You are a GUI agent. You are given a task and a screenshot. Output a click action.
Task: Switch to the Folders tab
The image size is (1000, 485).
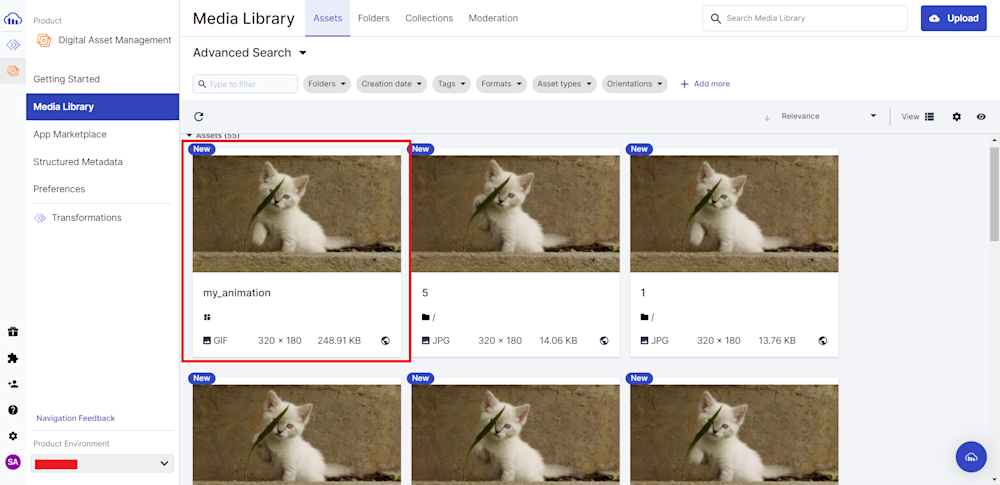coord(374,18)
